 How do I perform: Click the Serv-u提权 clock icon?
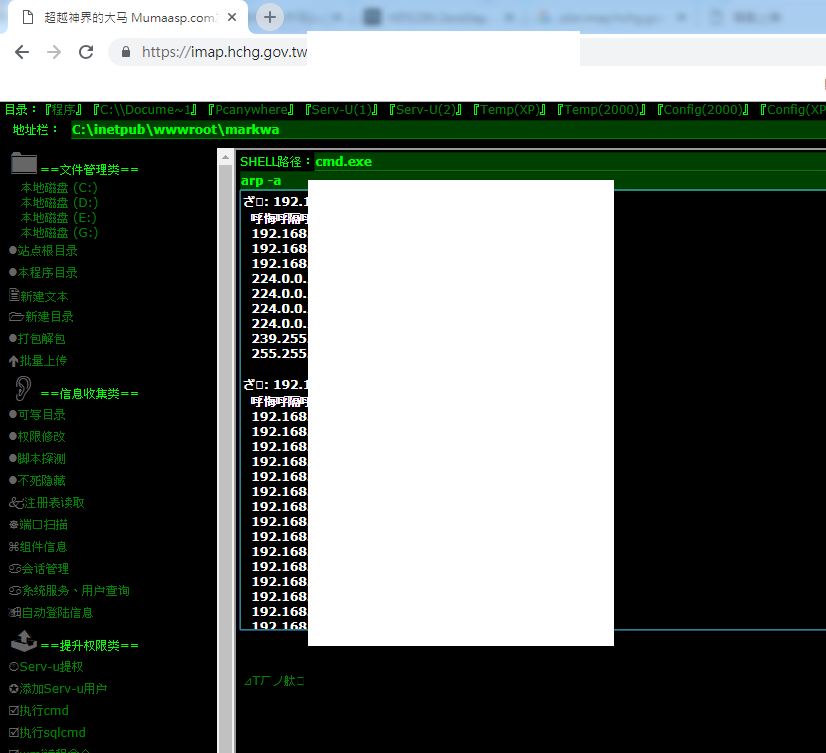click(x=14, y=667)
